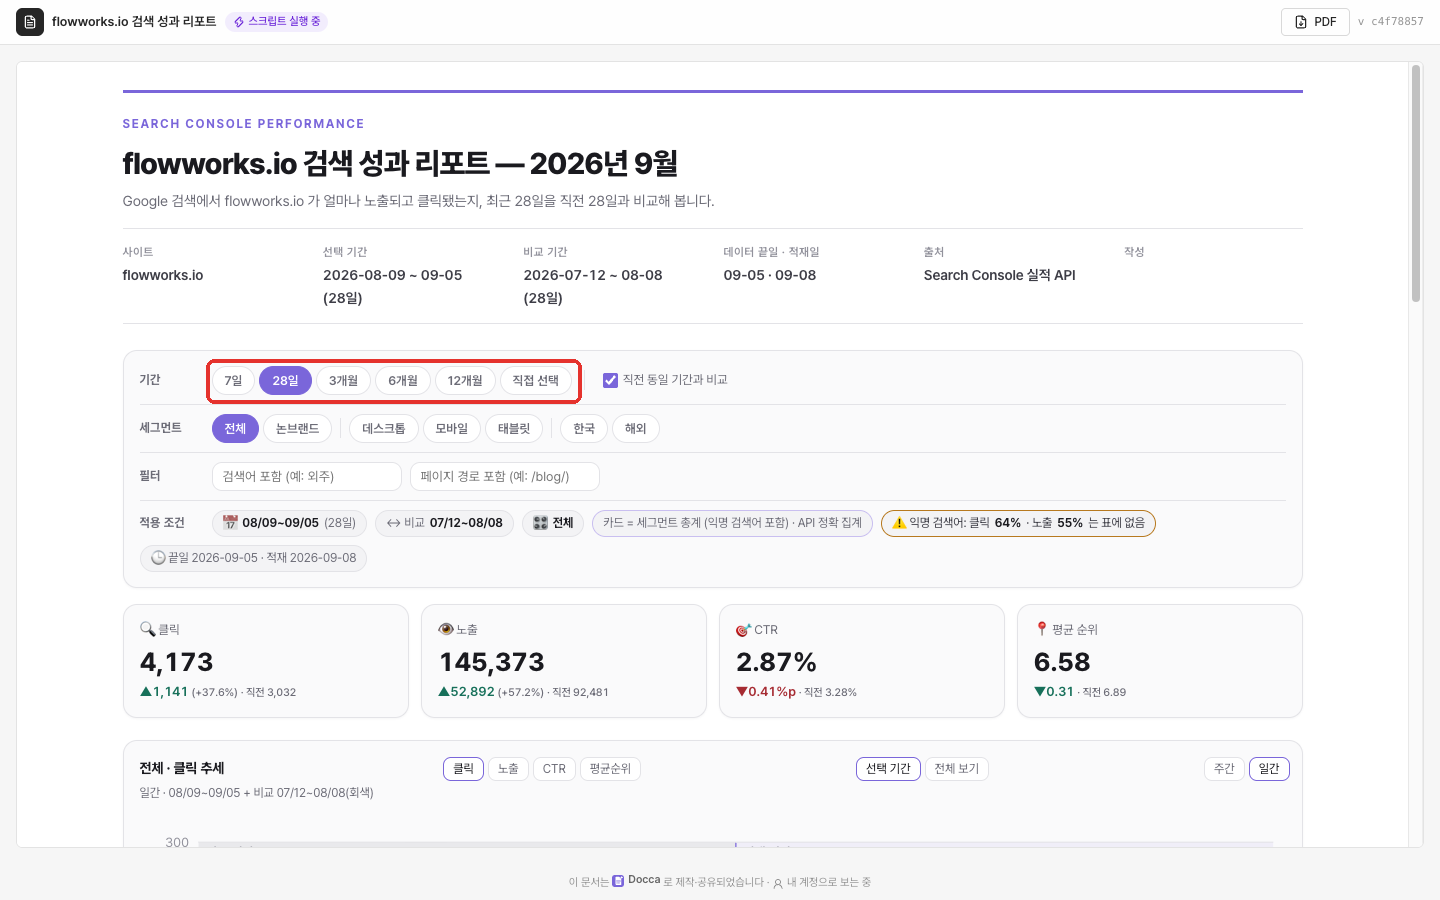Image resolution: width=1440 pixels, height=900 pixels.
Task: Select the 28일 period option
Action: coord(285,381)
